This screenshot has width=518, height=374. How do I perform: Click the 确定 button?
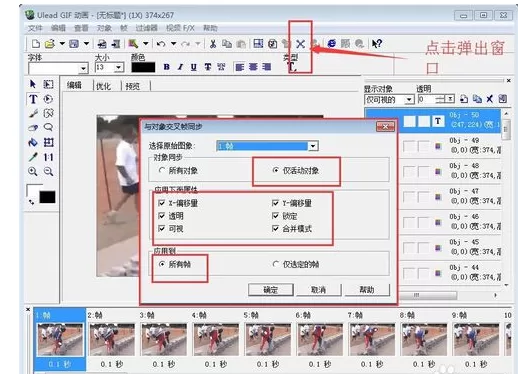(x=271, y=290)
